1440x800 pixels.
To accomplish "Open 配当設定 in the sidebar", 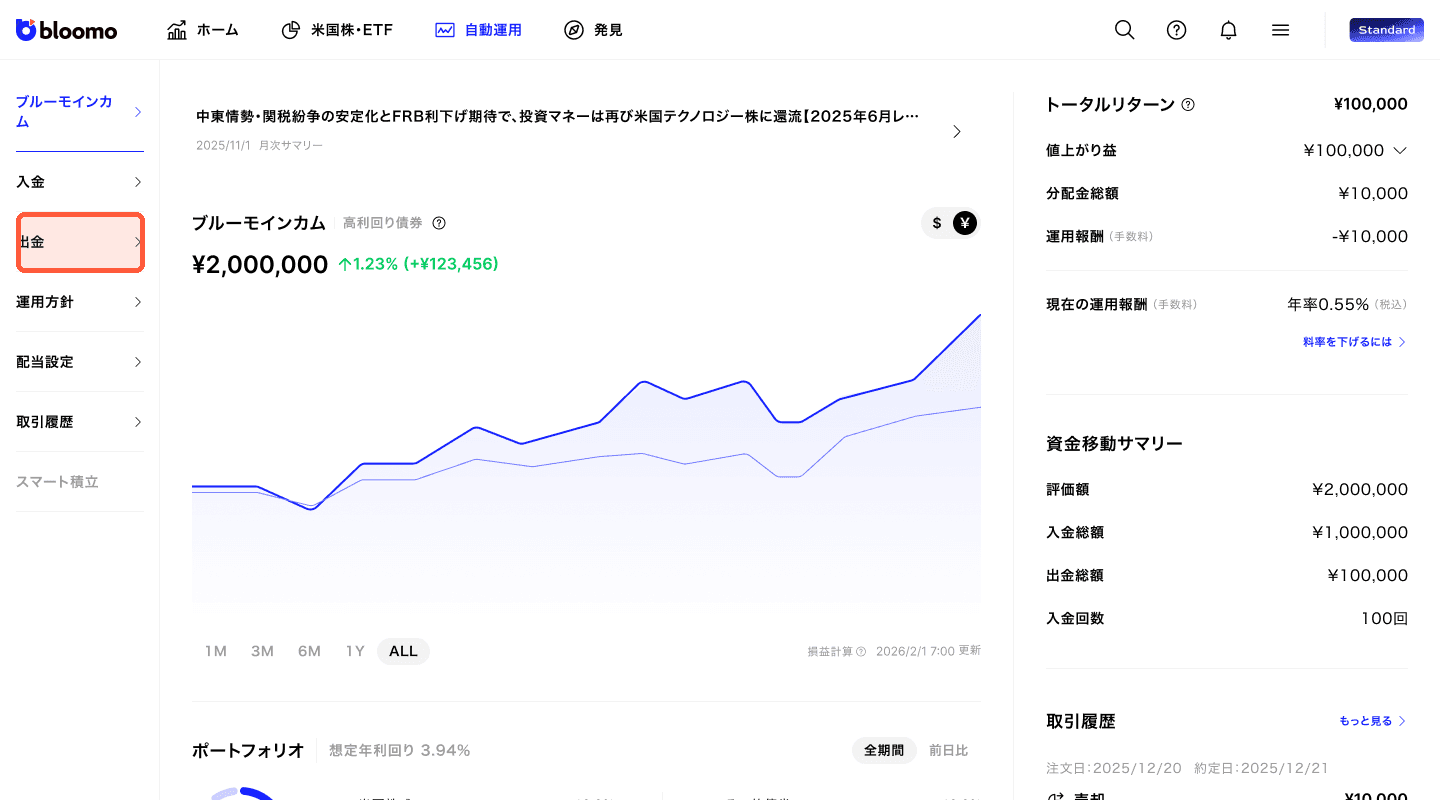I will 80,362.
